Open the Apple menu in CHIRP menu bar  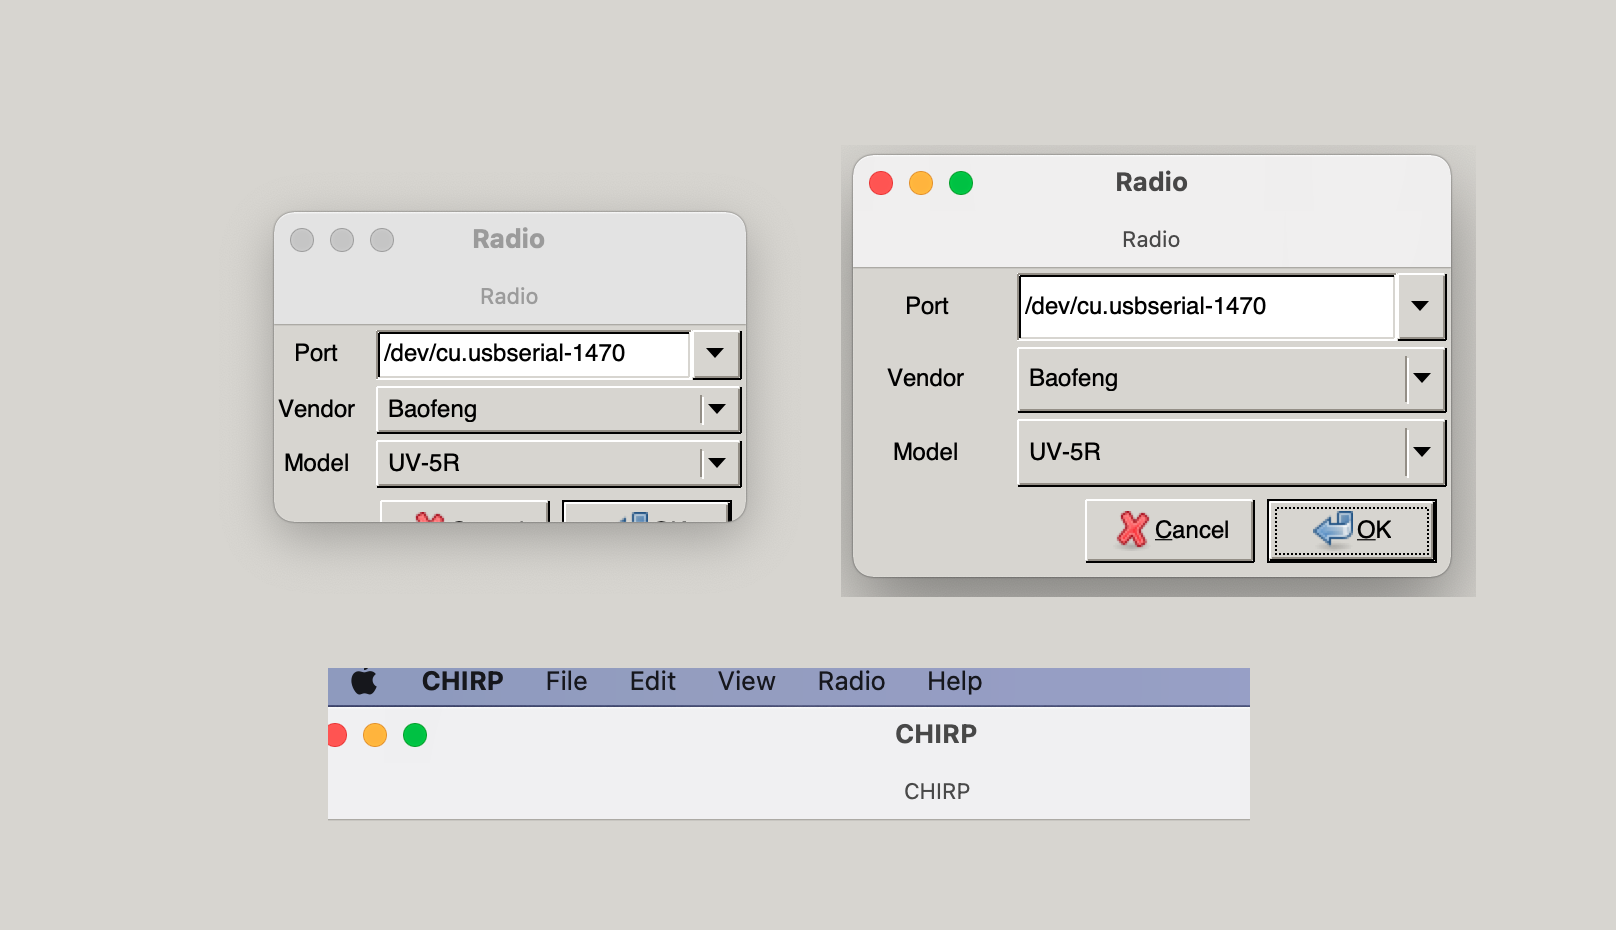pyautogui.click(x=364, y=682)
